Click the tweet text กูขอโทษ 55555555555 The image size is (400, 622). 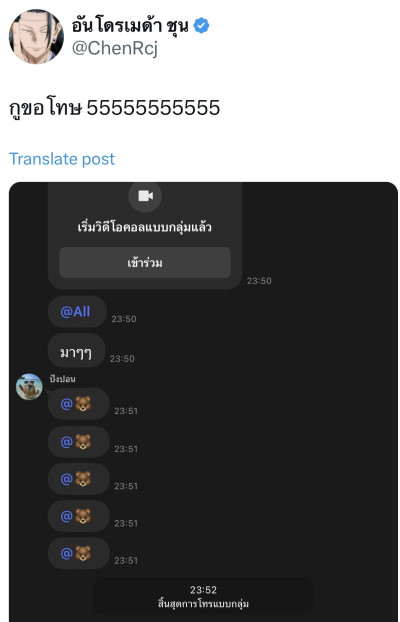[x=114, y=108]
